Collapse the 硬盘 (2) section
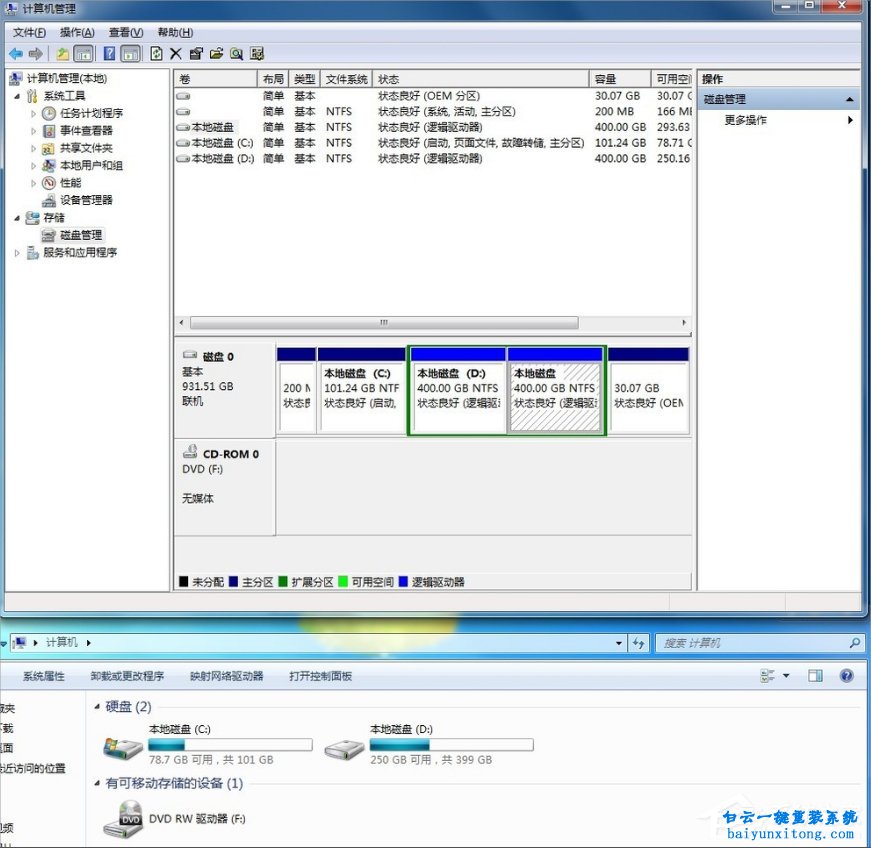871x848 pixels. (98, 707)
